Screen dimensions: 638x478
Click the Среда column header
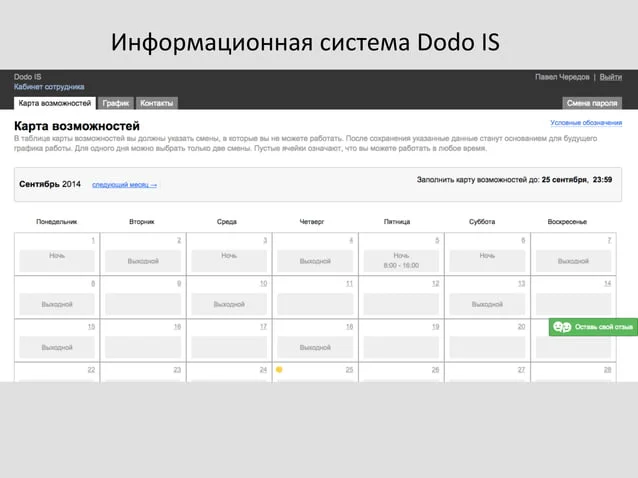click(x=227, y=222)
